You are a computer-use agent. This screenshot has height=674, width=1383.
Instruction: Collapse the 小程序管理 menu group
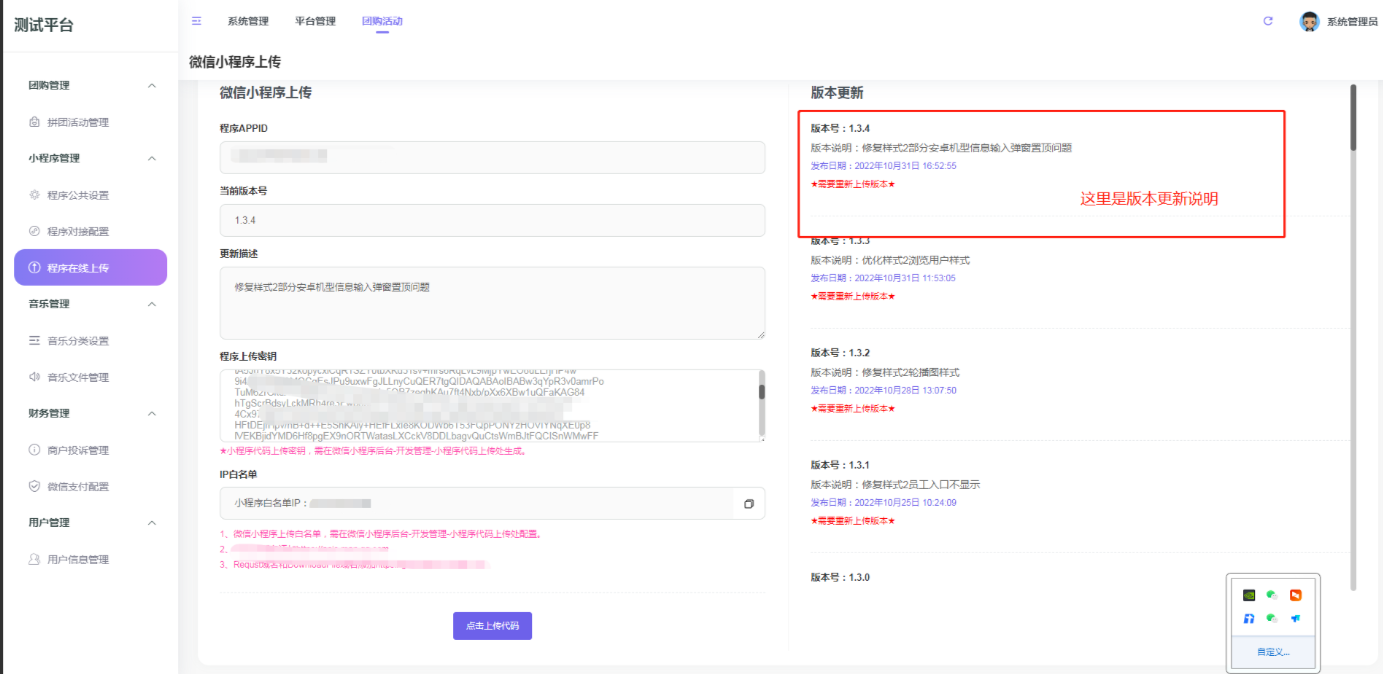[x=152, y=158]
